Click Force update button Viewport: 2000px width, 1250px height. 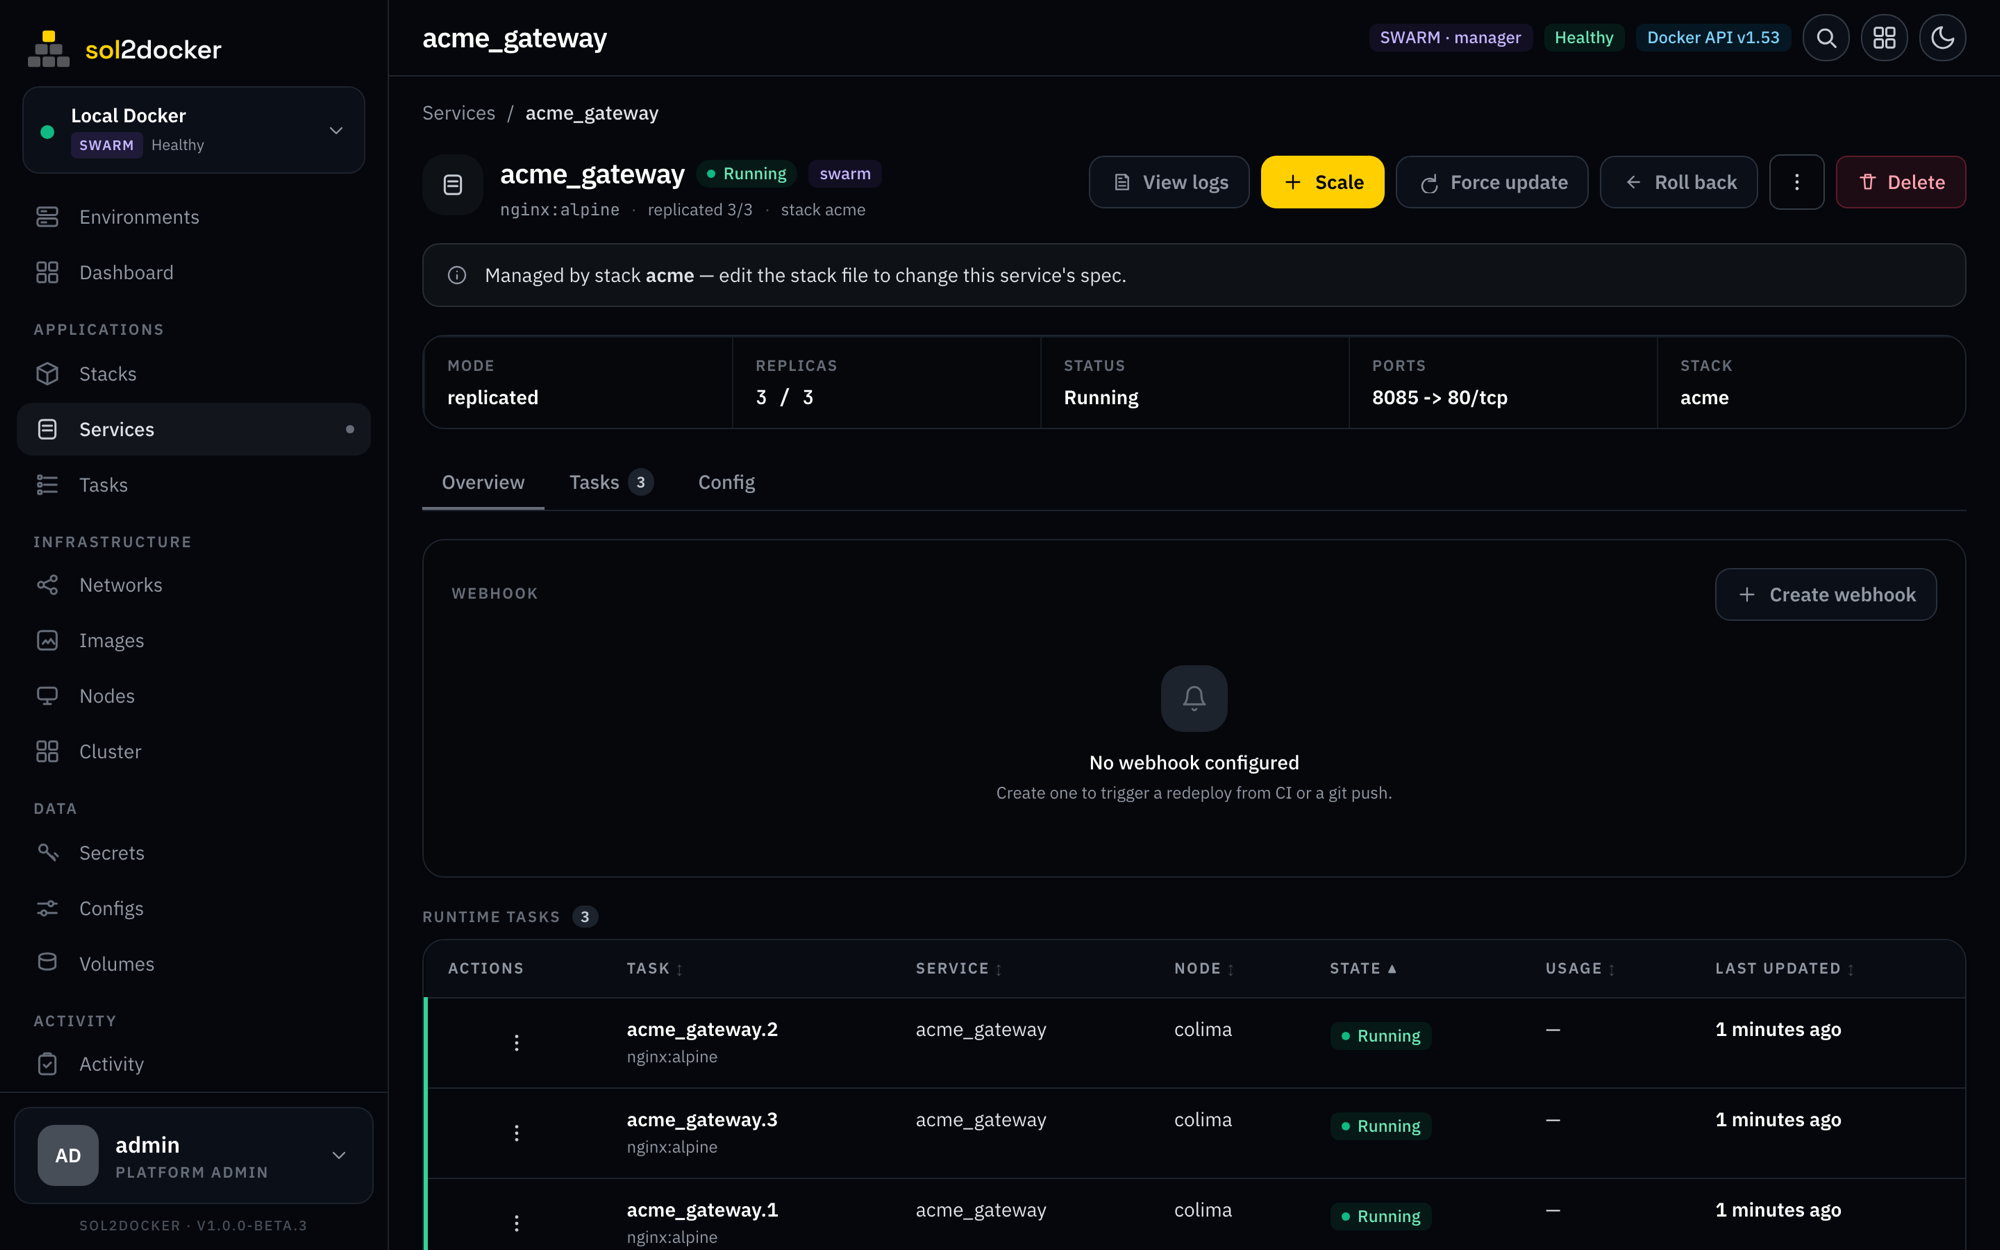coord(1492,182)
